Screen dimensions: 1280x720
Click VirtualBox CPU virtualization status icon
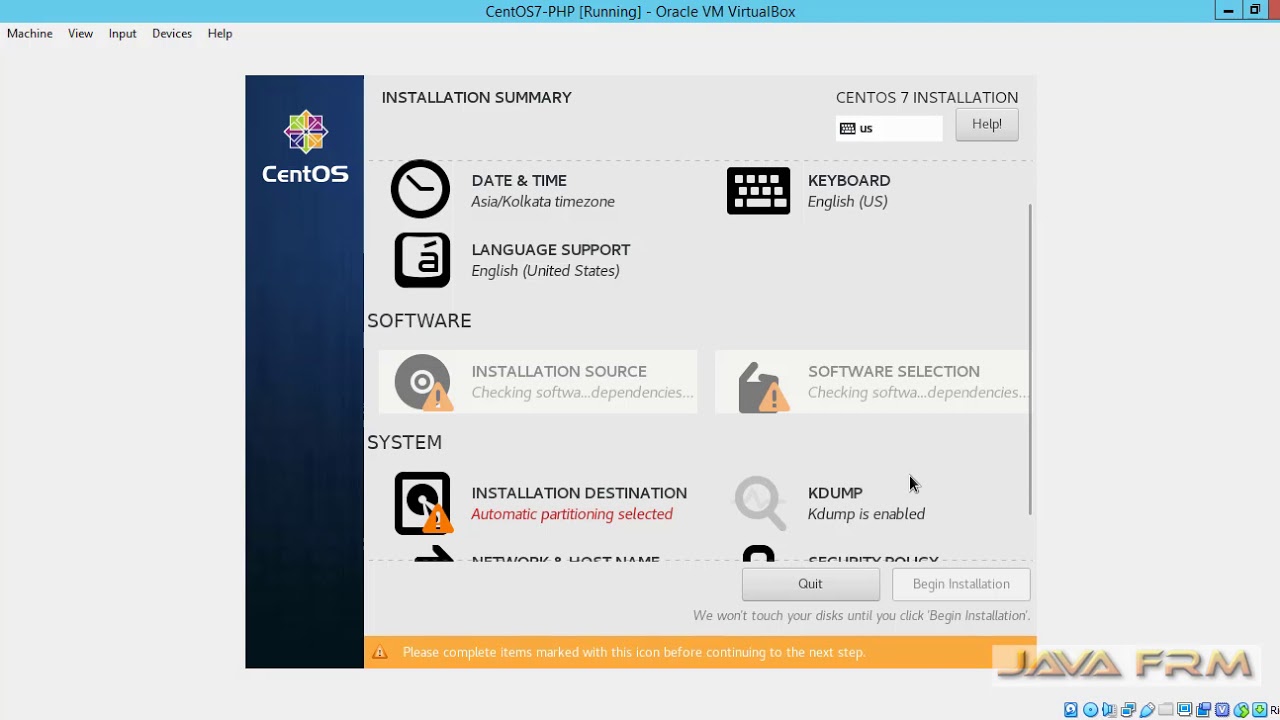pyautogui.click(x=1222, y=709)
